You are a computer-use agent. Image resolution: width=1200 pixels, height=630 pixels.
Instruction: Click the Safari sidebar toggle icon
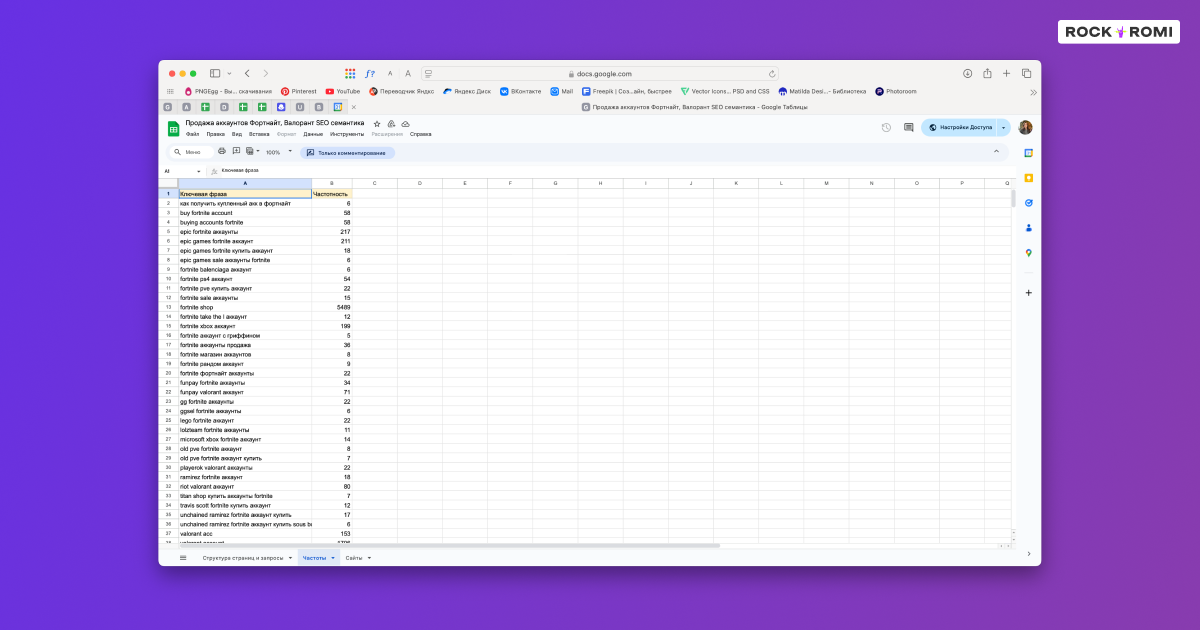click(x=215, y=73)
